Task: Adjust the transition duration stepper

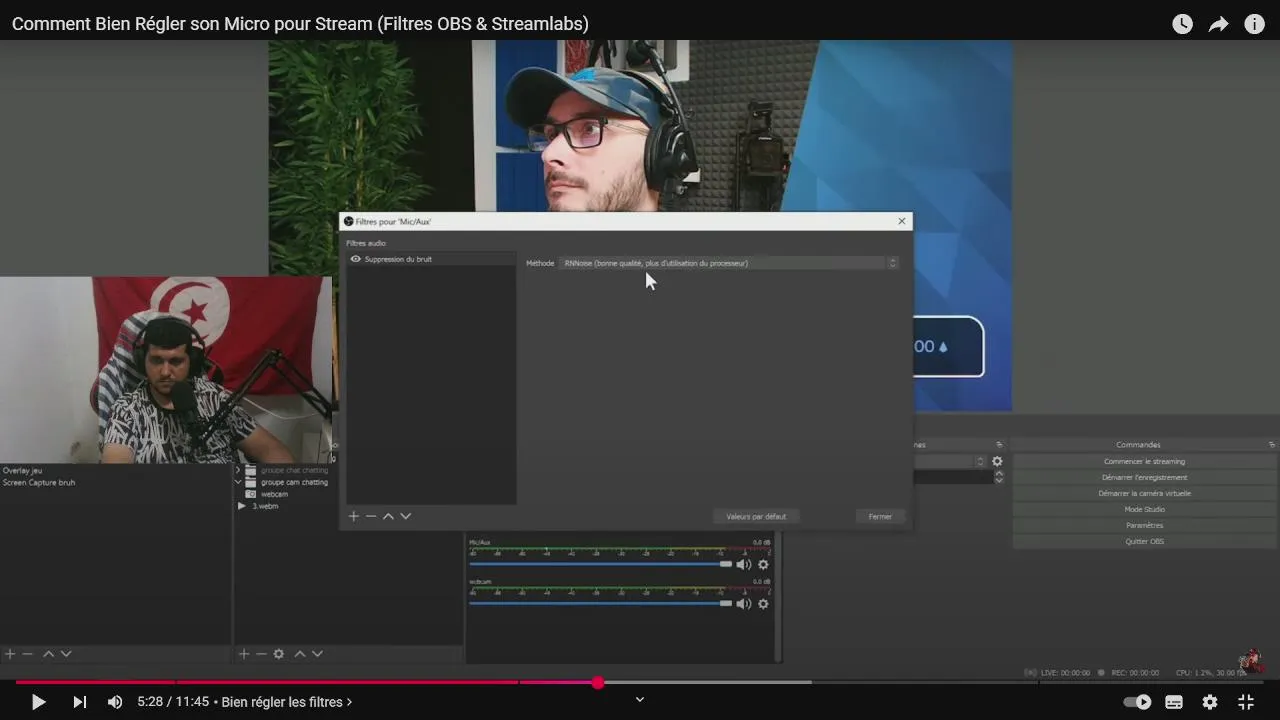Action: click(x=998, y=477)
